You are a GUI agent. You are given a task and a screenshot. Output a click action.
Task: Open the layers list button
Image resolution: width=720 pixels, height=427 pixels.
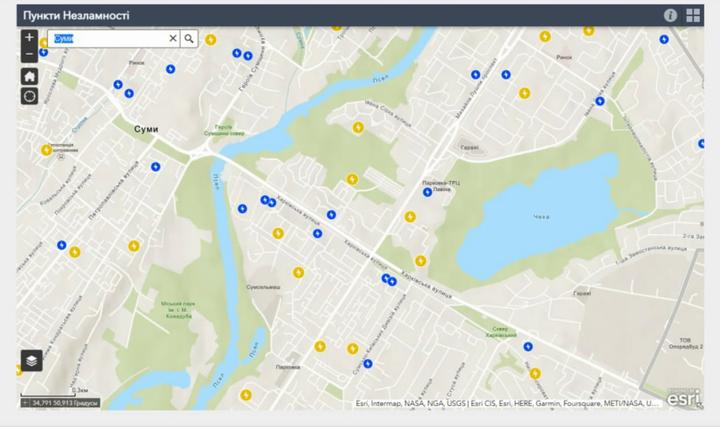point(31,360)
